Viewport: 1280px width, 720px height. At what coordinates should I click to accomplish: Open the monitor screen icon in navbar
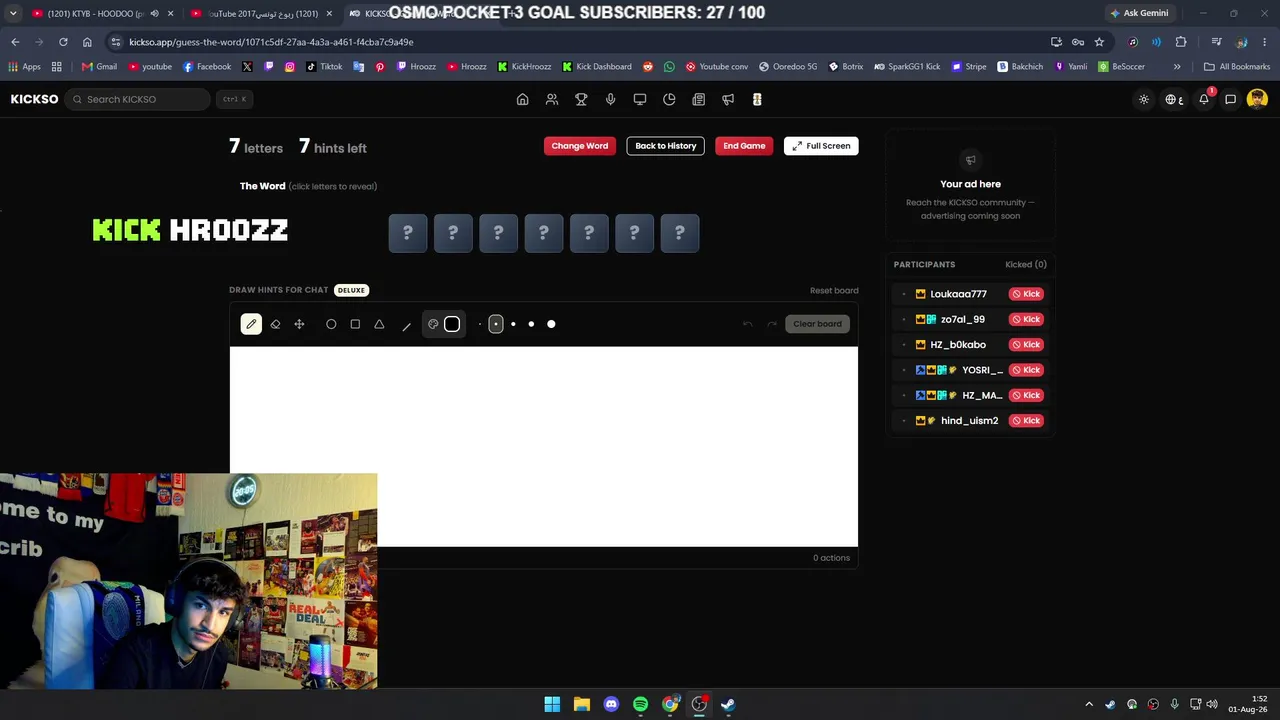coord(640,99)
